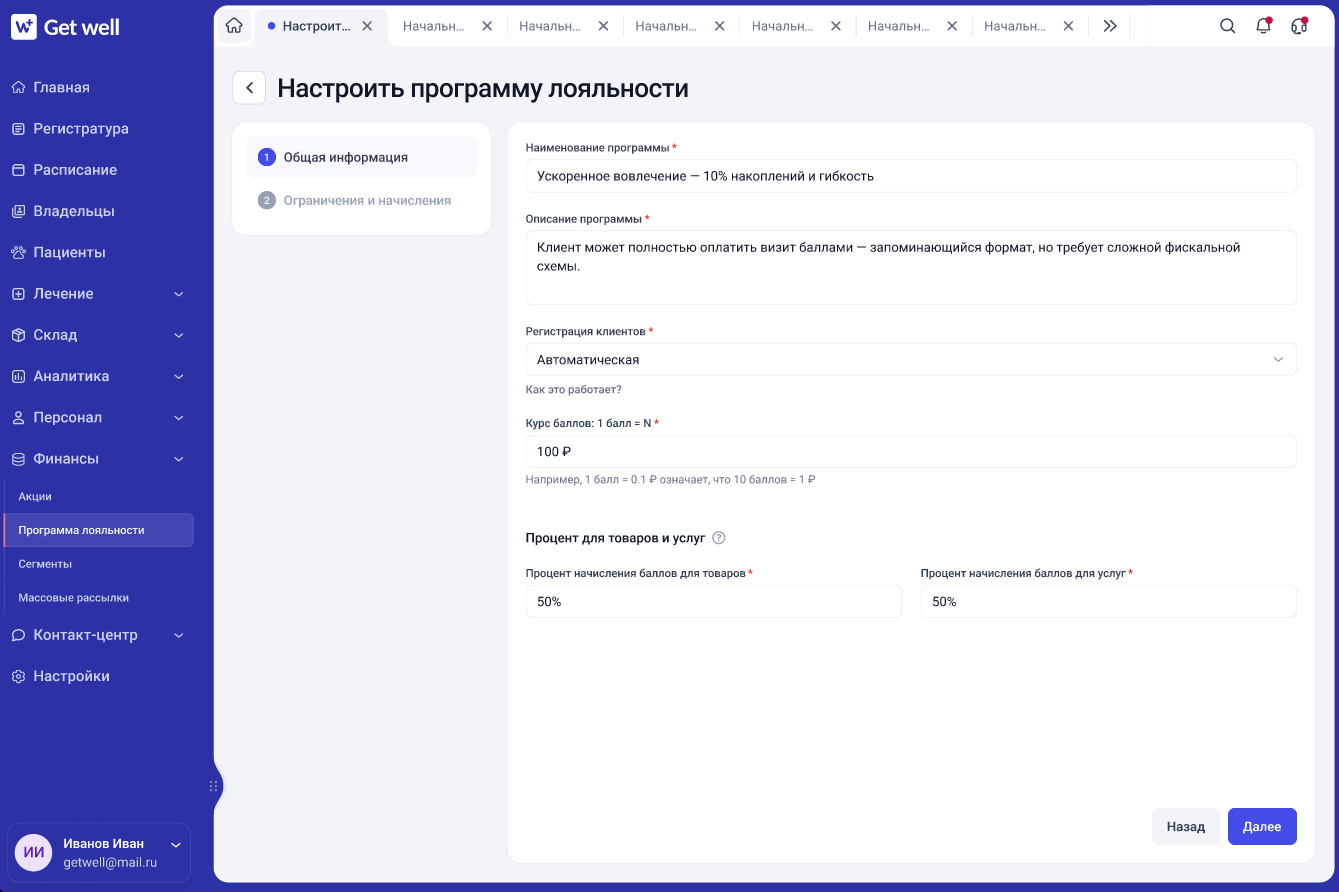Open the notifications bell
Screen dimensions: 1339x892
point(1264,26)
